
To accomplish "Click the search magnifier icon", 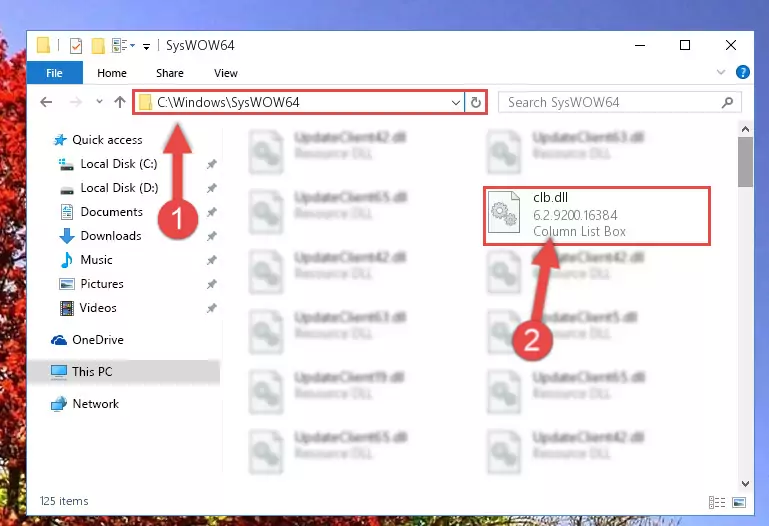I will 728,102.
